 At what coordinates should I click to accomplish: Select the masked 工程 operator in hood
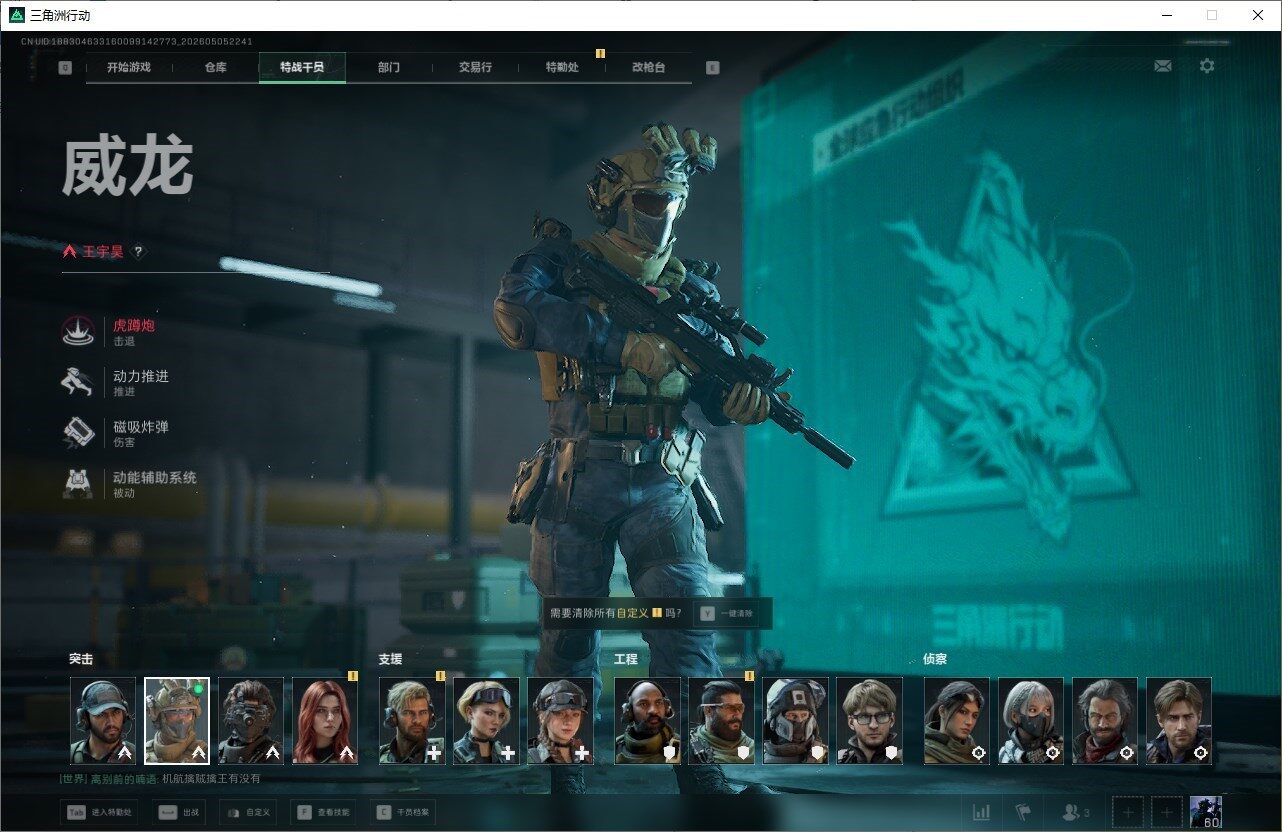(795, 721)
